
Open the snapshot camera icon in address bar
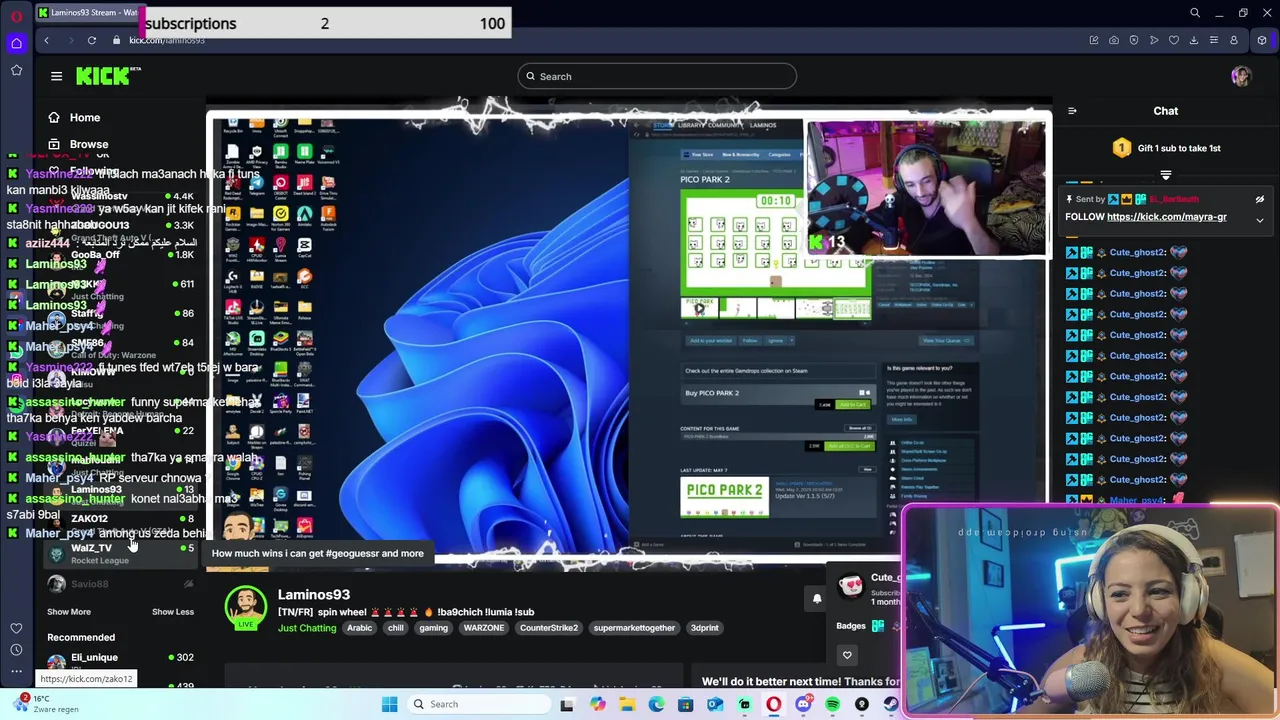point(1113,40)
